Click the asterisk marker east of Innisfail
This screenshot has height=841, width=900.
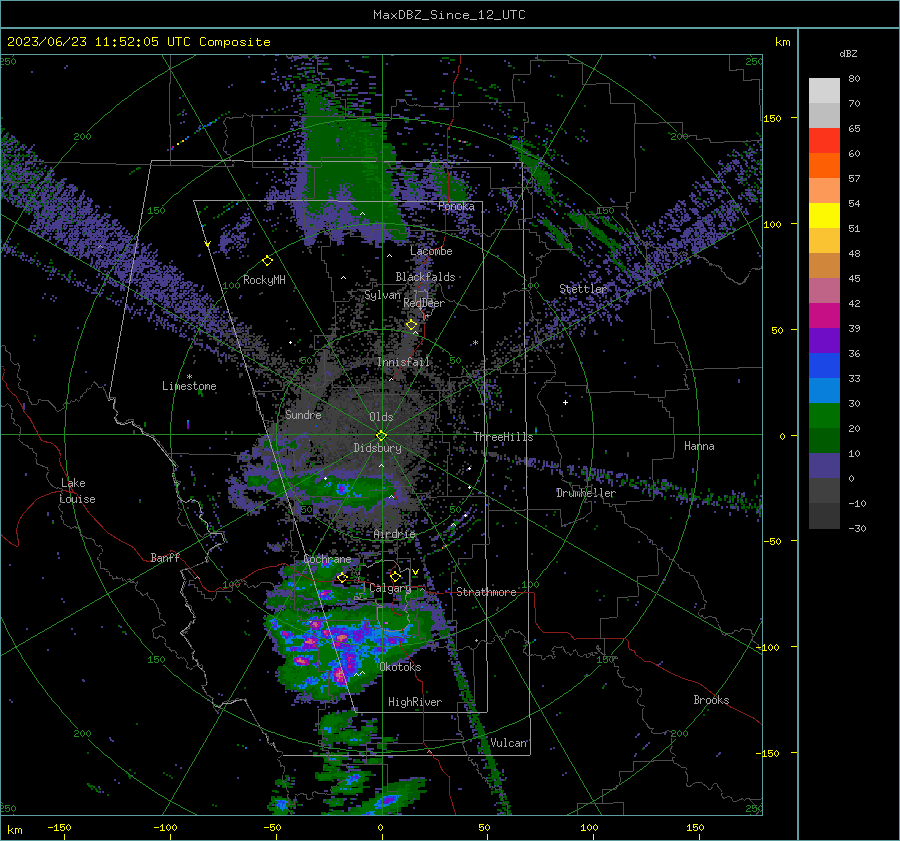(475, 343)
